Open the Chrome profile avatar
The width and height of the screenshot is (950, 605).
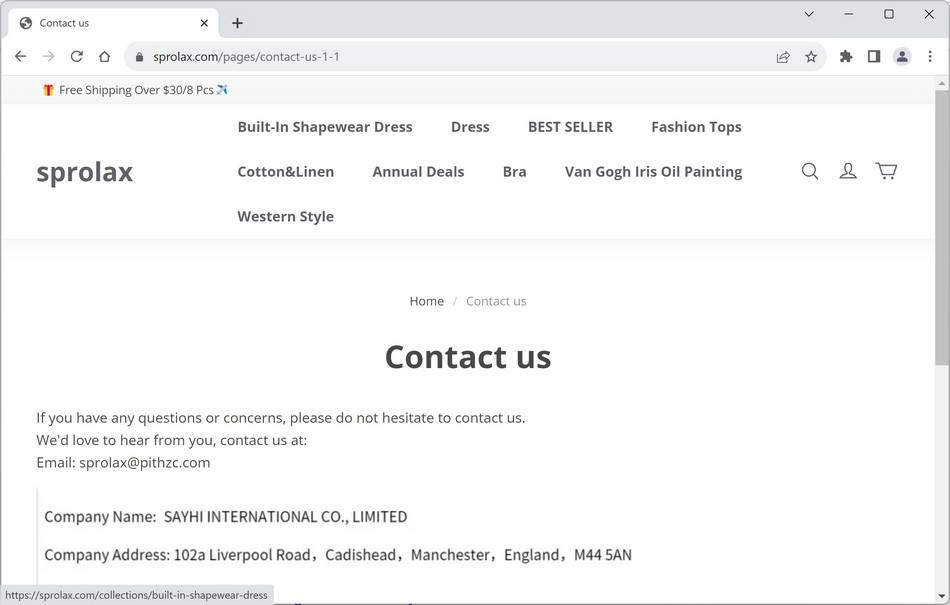[x=902, y=56]
